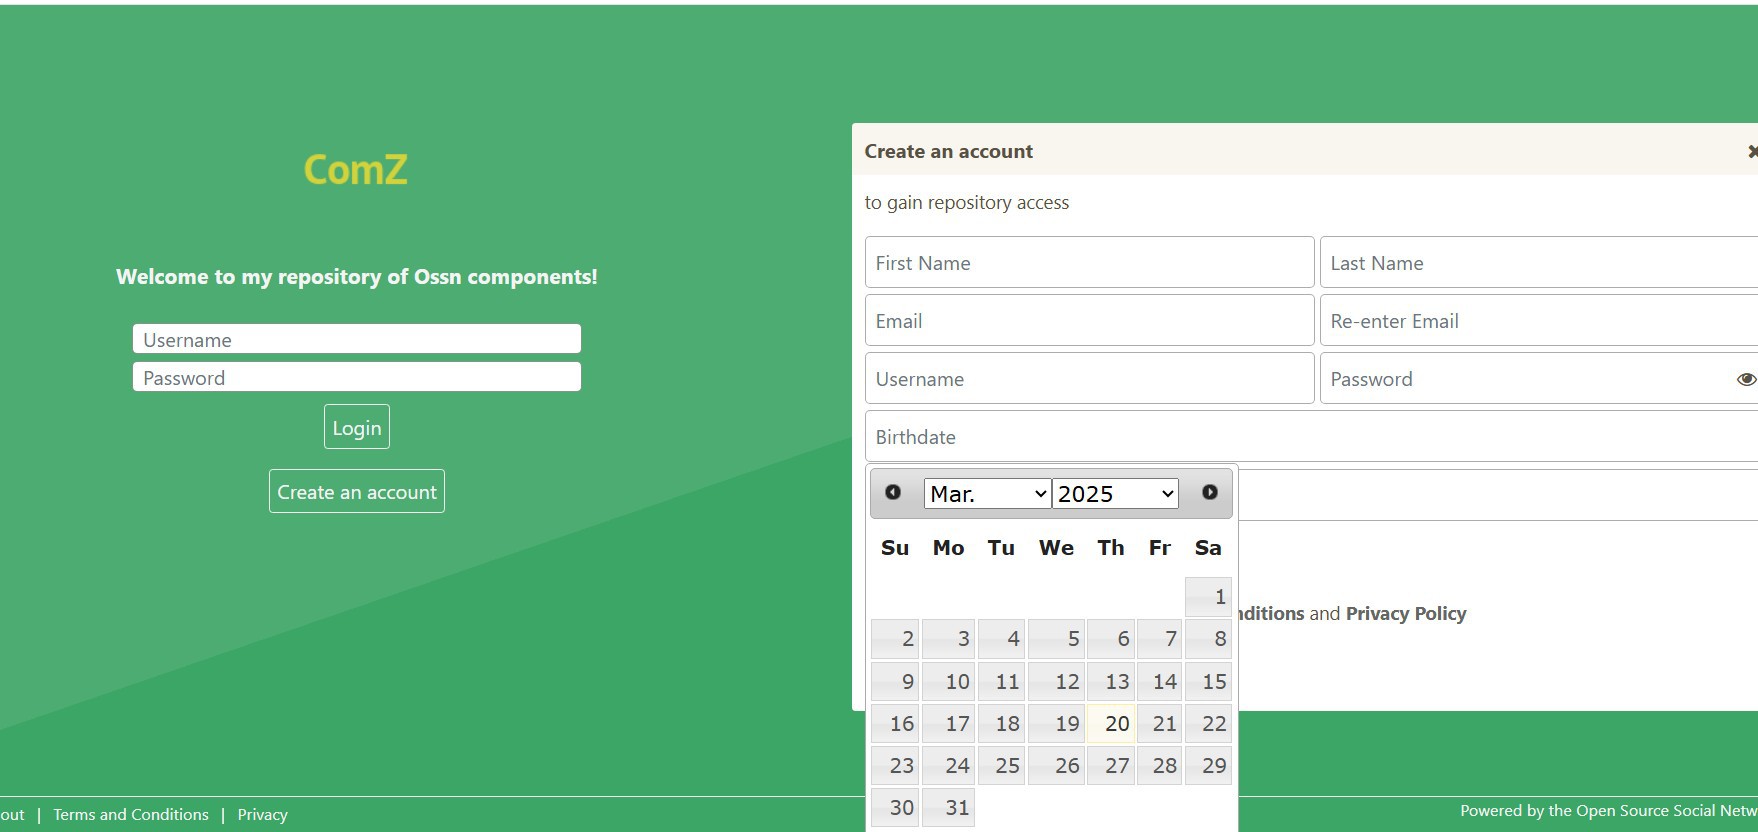1758x832 pixels.
Task: Click the Last Name input field
Action: pos(1535,263)
